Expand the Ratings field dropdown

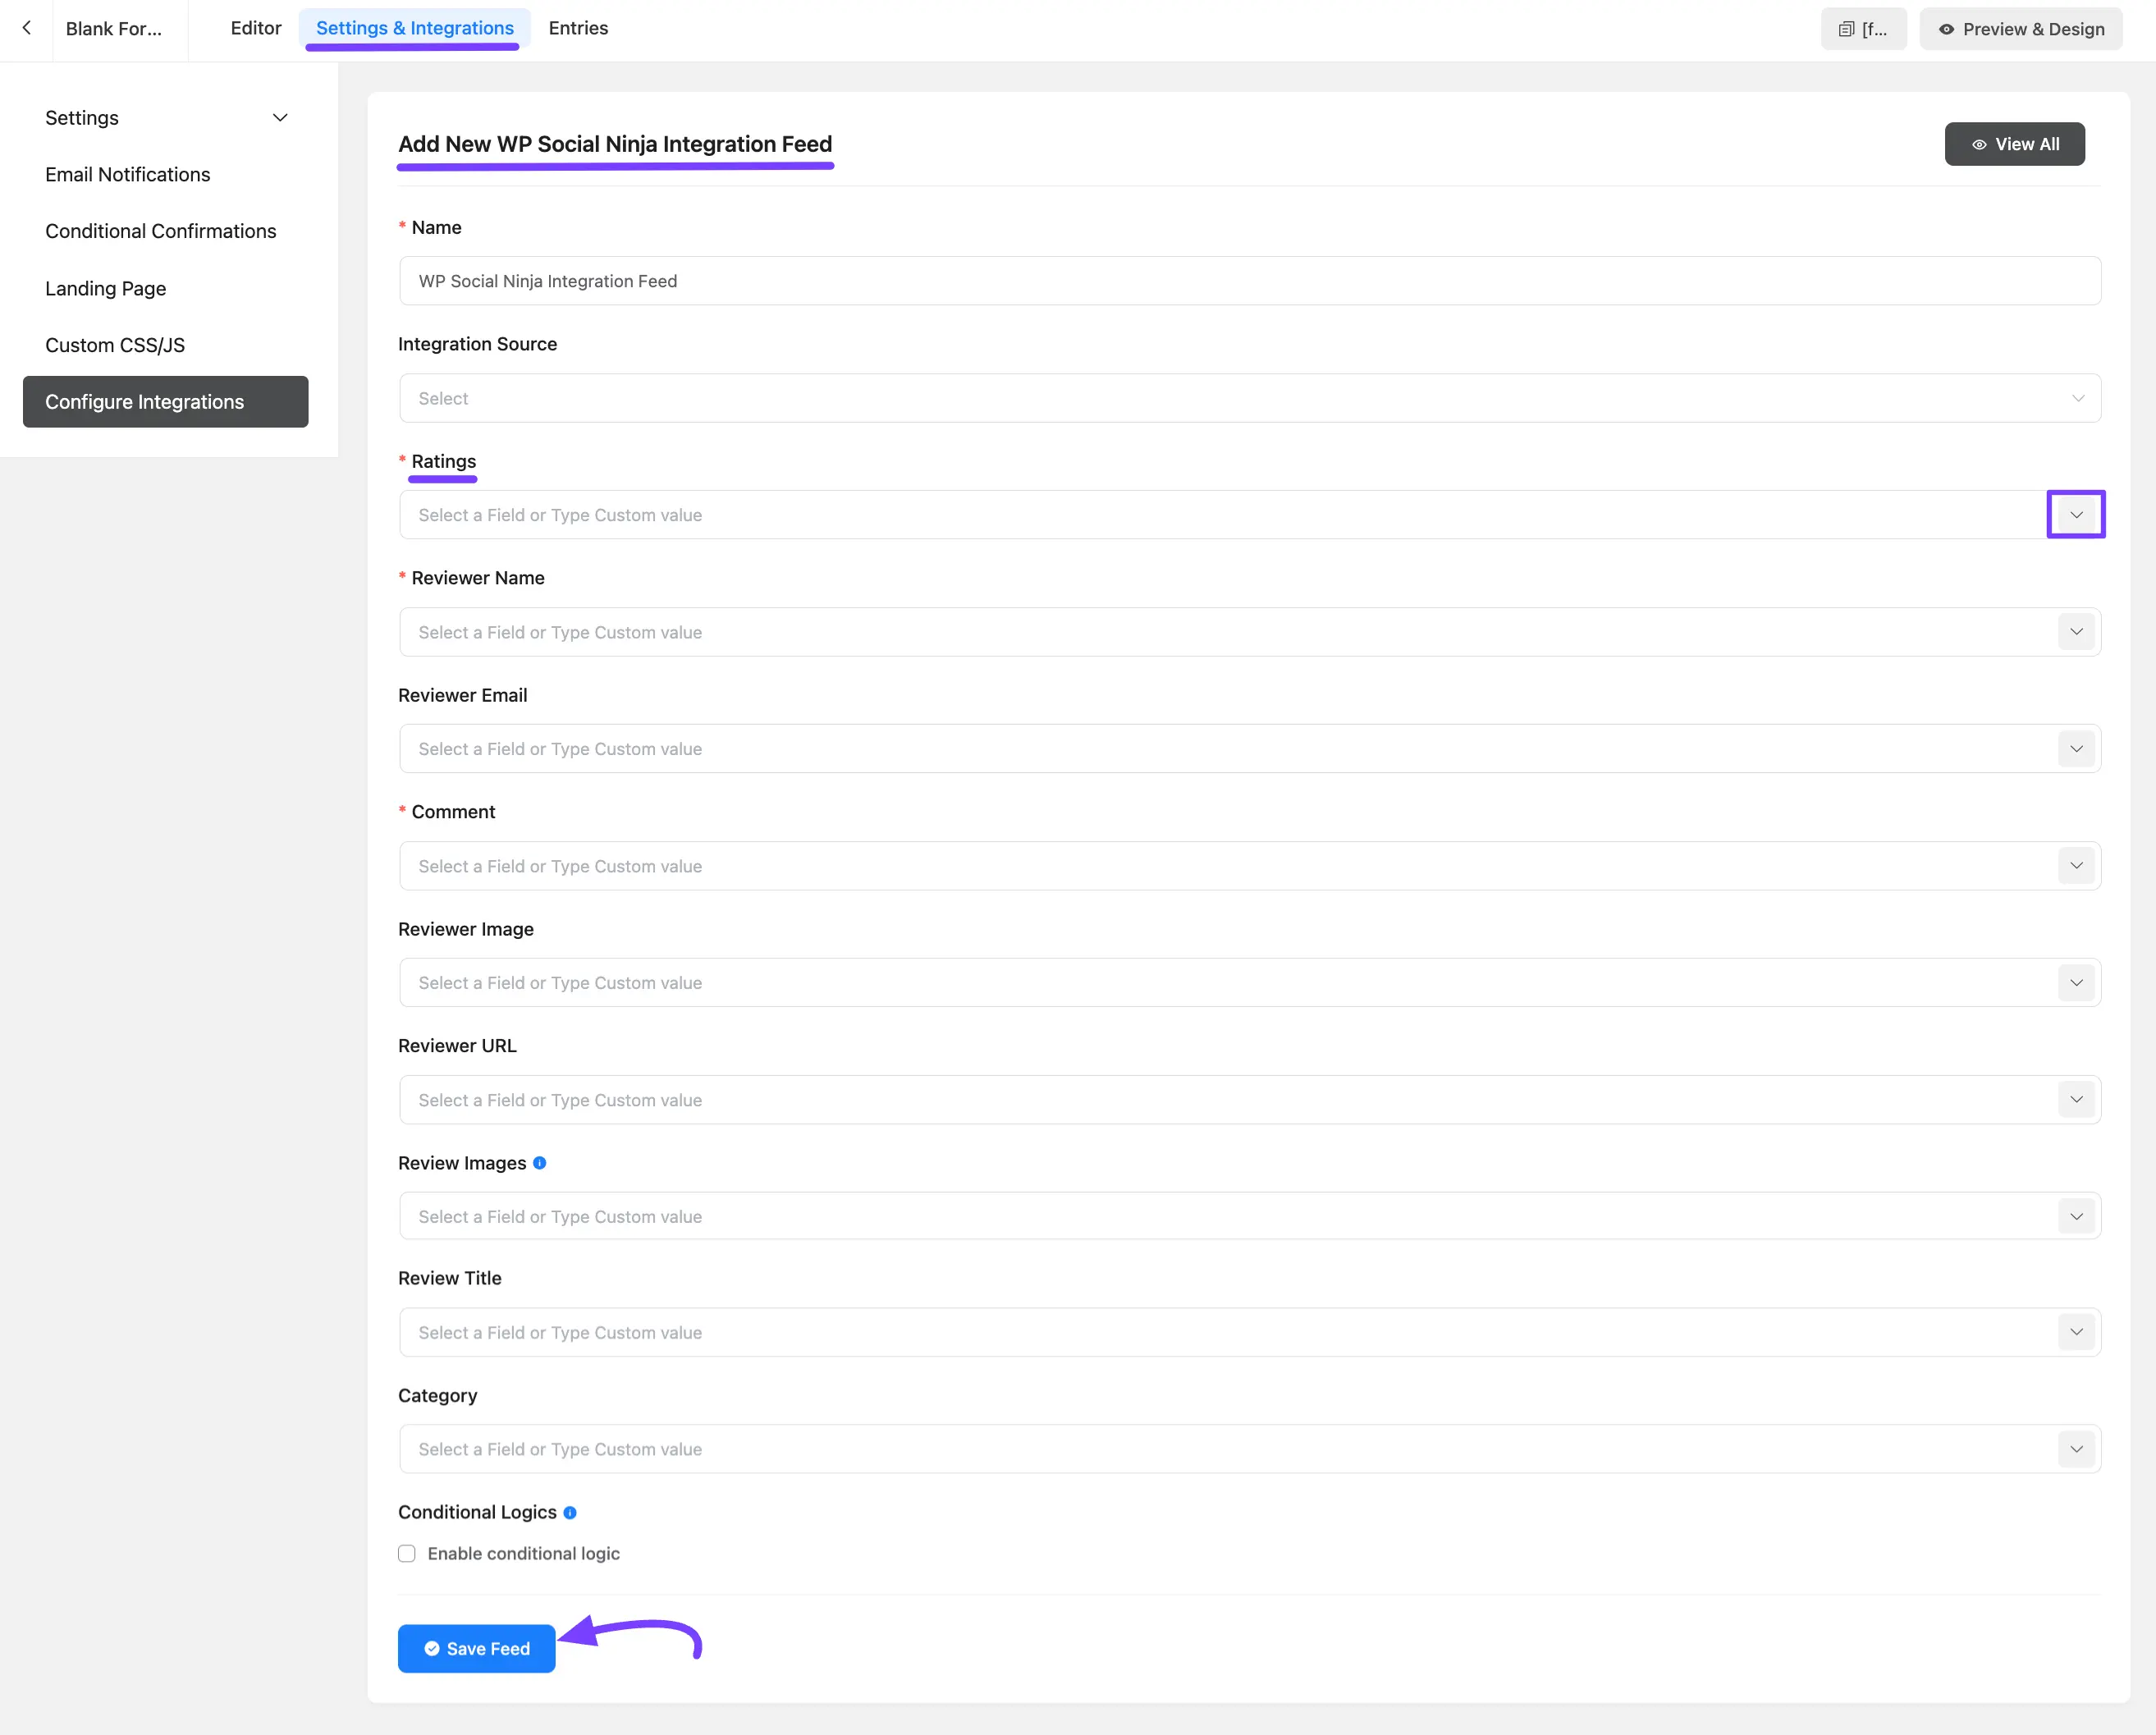tap(2076, 514)
